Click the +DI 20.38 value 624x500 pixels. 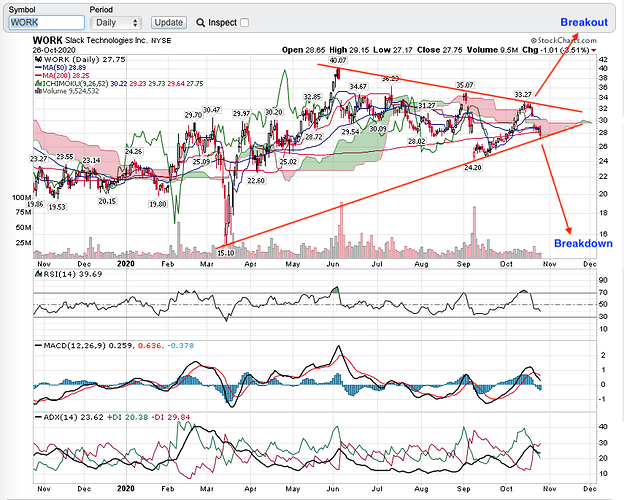pyautogui.click(x=127, y=417)
